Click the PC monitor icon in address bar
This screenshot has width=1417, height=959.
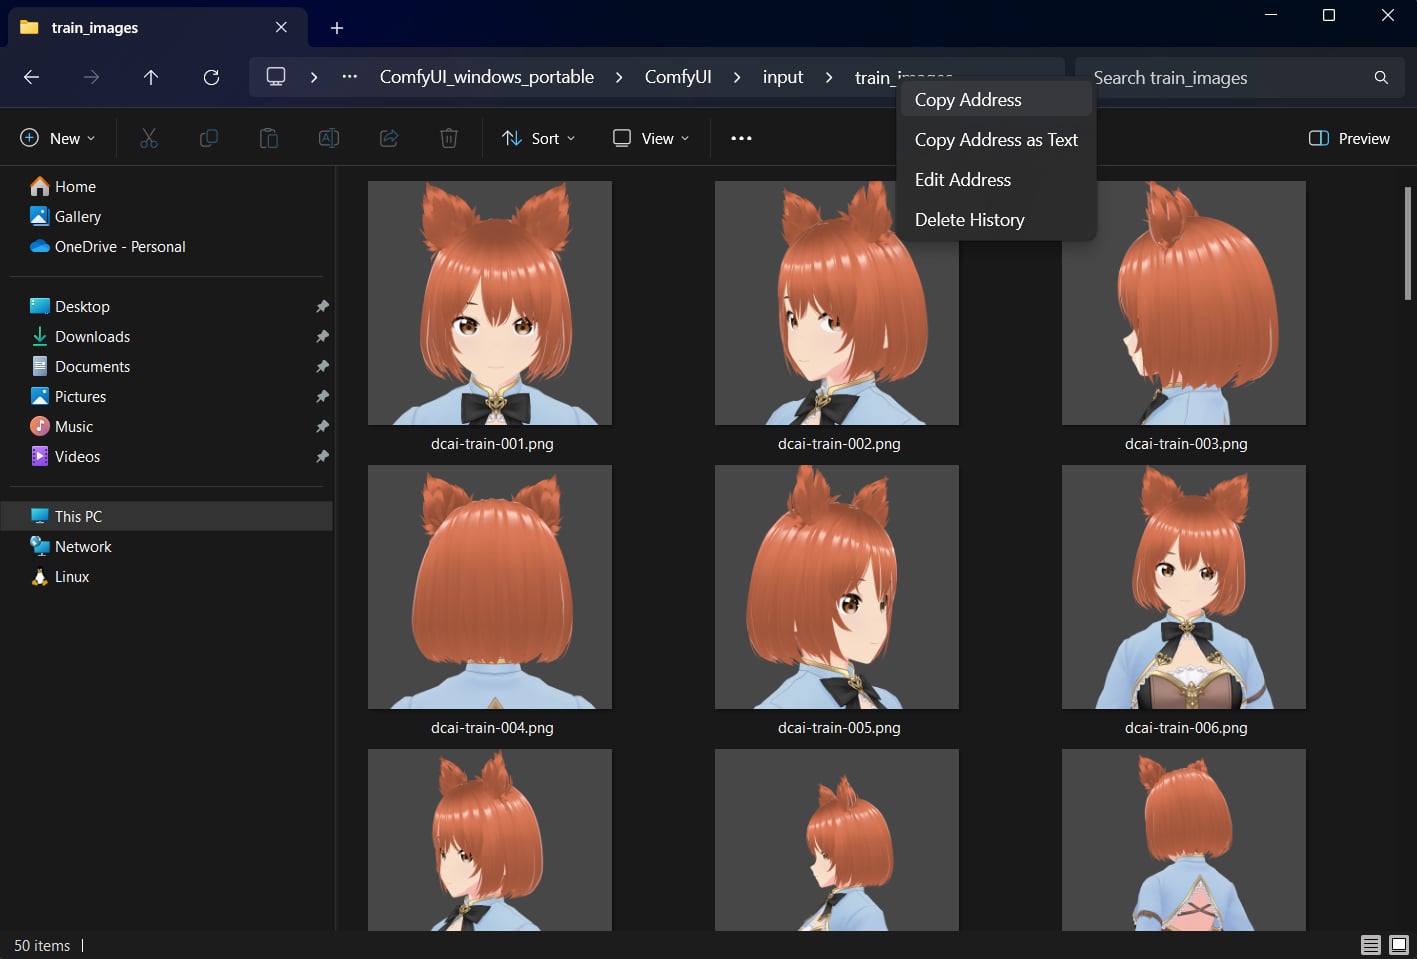coord(276,77)
